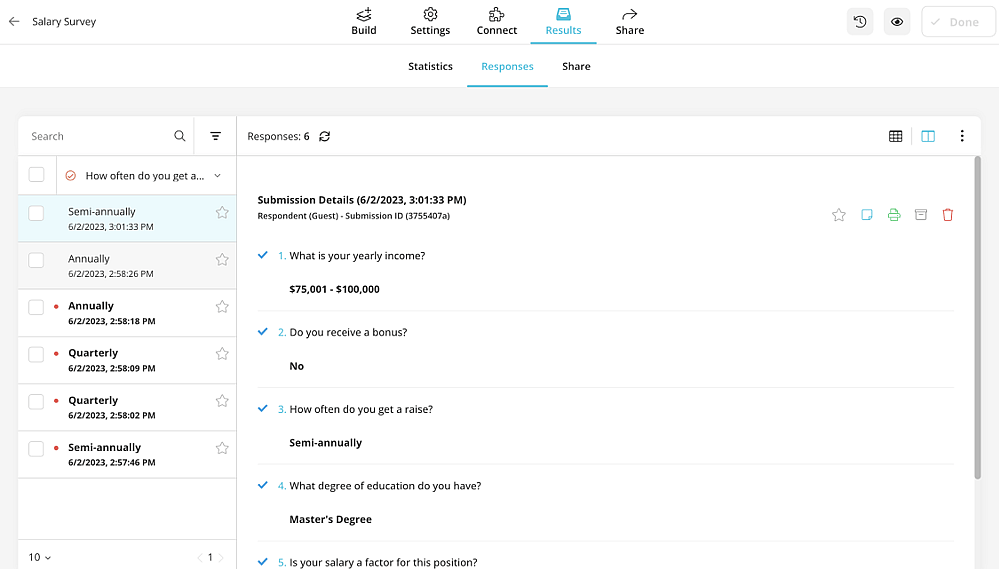Open the Quarterly 2:58:02 PM response
Image resolution: width=1000 pixels, height=570 pixels.
[x=127, y=407]
